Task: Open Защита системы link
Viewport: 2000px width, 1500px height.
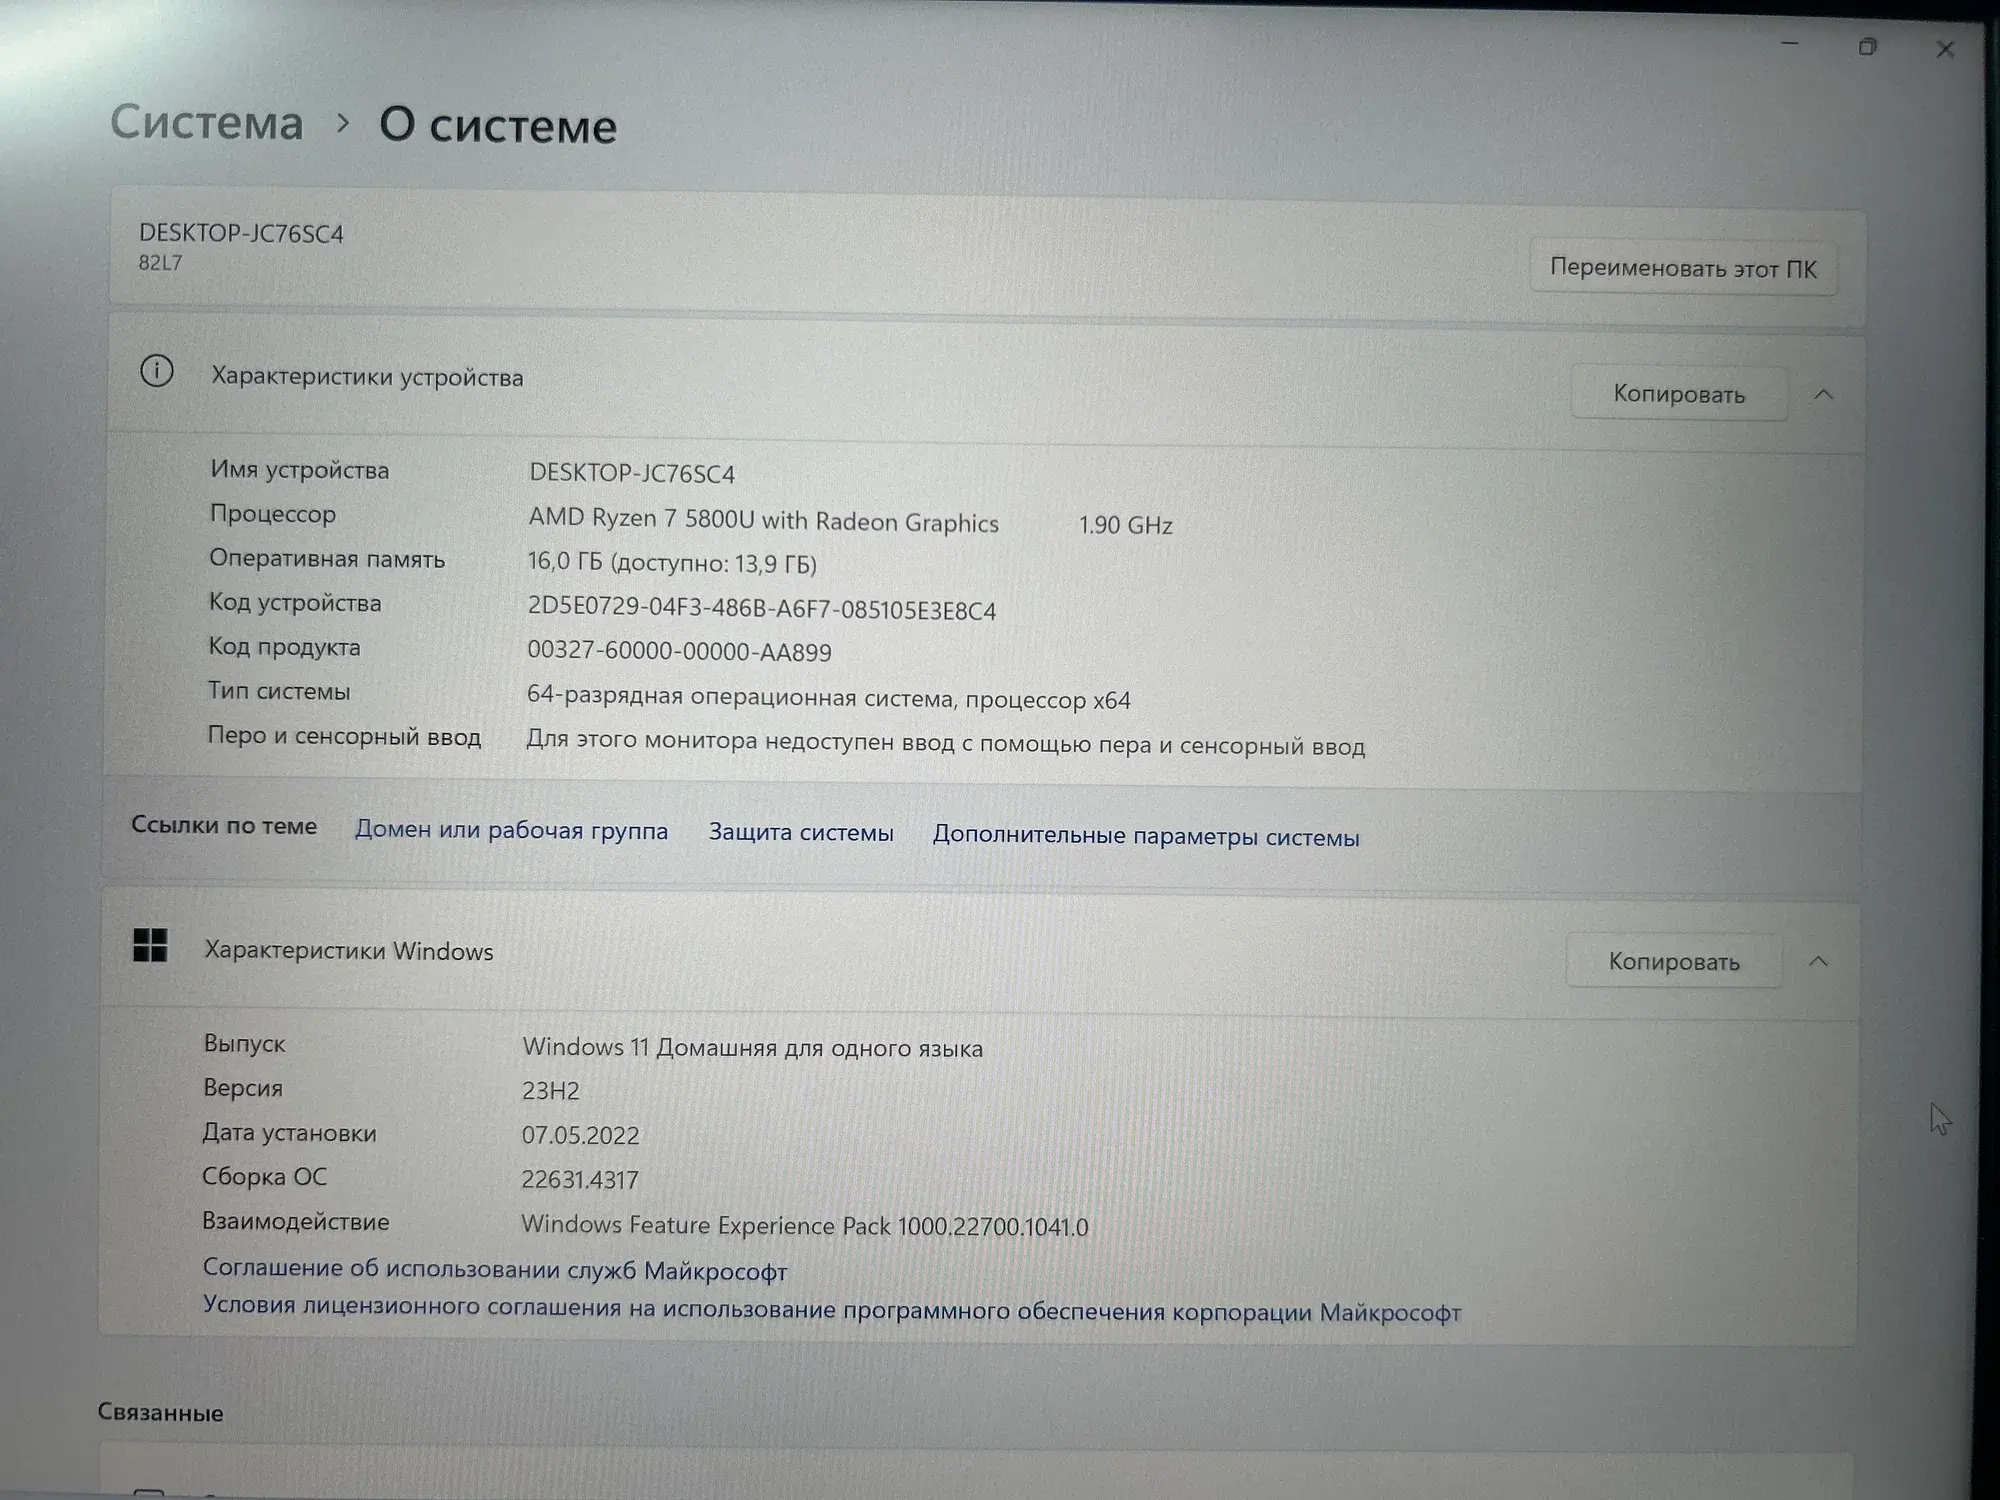Action: pyautogui.click(x=801, y=832)
